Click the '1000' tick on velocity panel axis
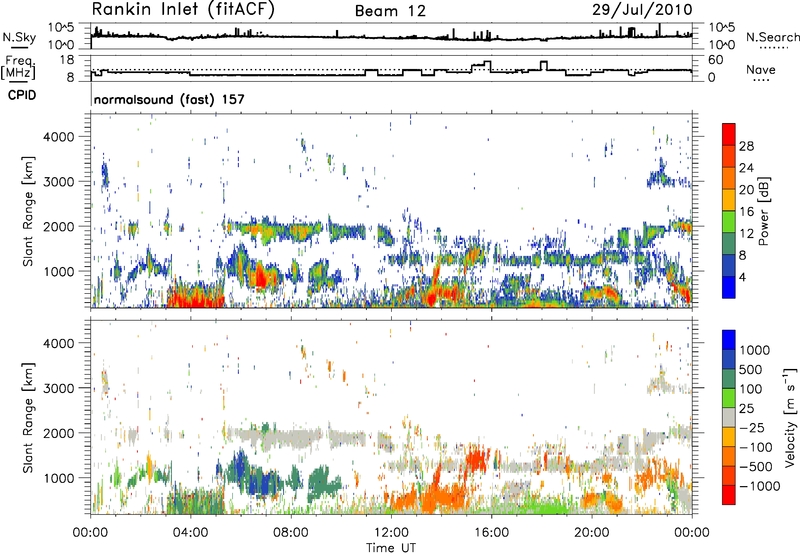 pyautogui.click(x=59, y=478)
